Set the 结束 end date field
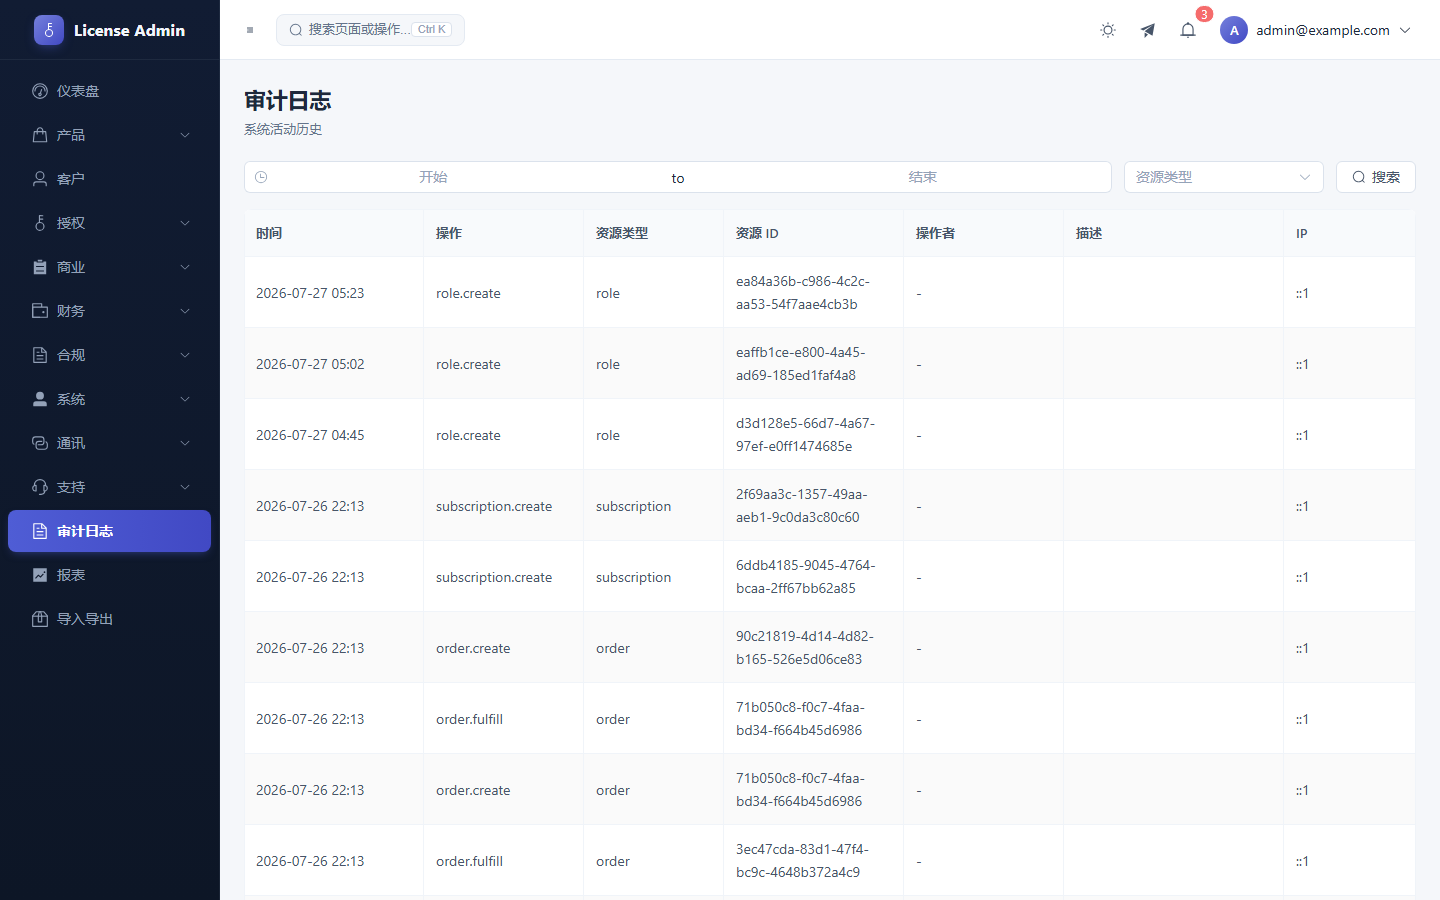Image resolution: width=1440 pixels, height=900 pixels. click(x=922, y=177)
